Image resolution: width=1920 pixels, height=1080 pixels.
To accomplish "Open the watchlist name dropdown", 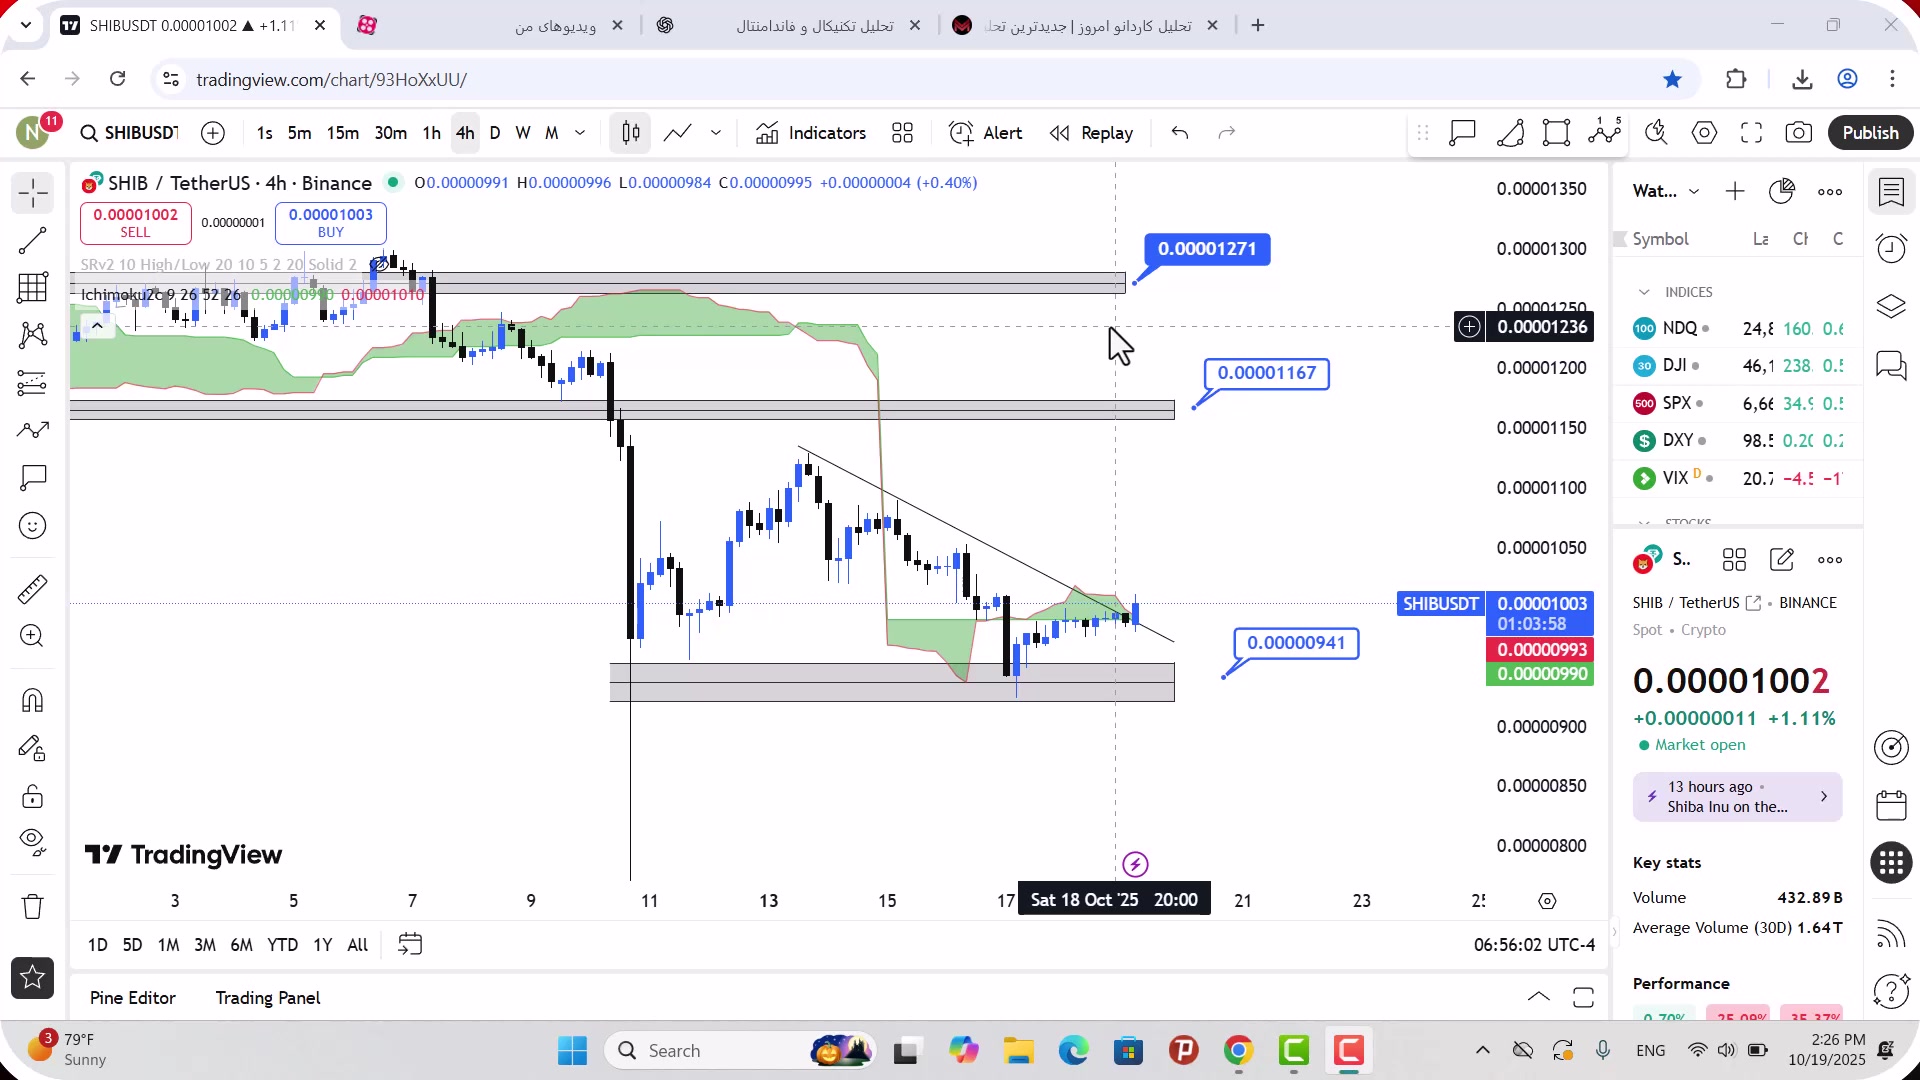I will pyautogui.click(x=1666, y=191).
